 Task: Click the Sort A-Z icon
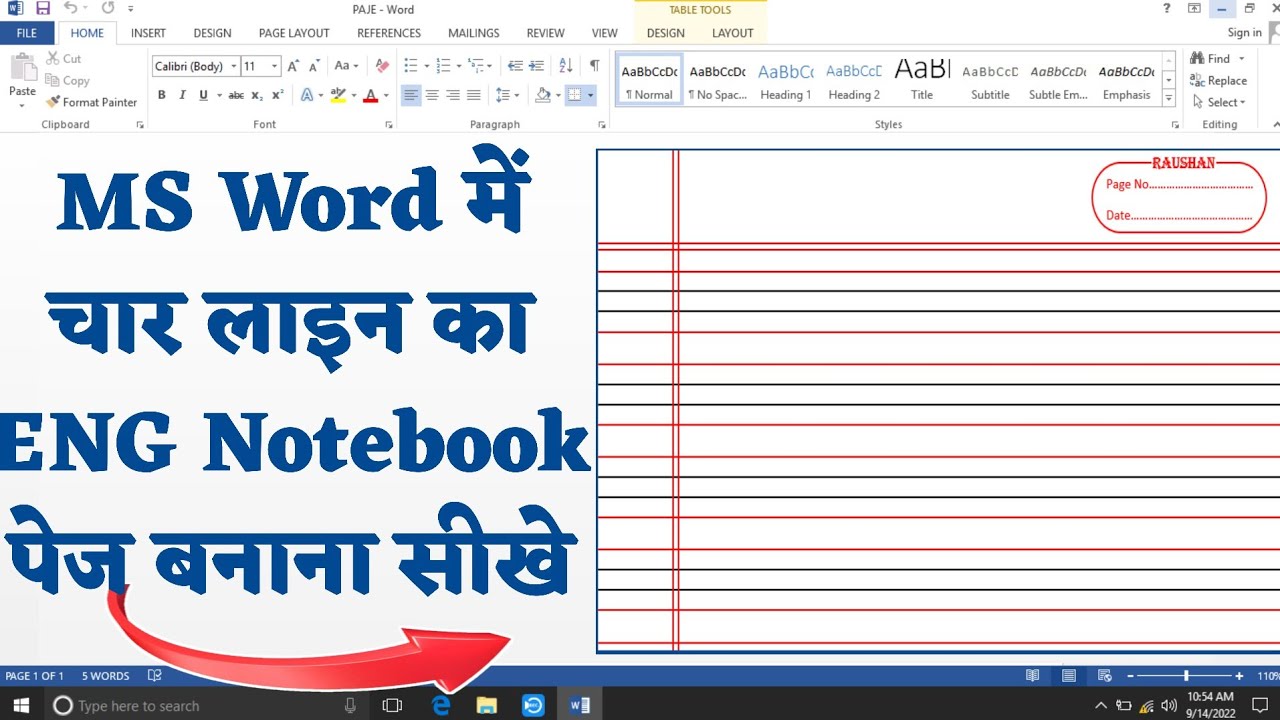[566, 66]
